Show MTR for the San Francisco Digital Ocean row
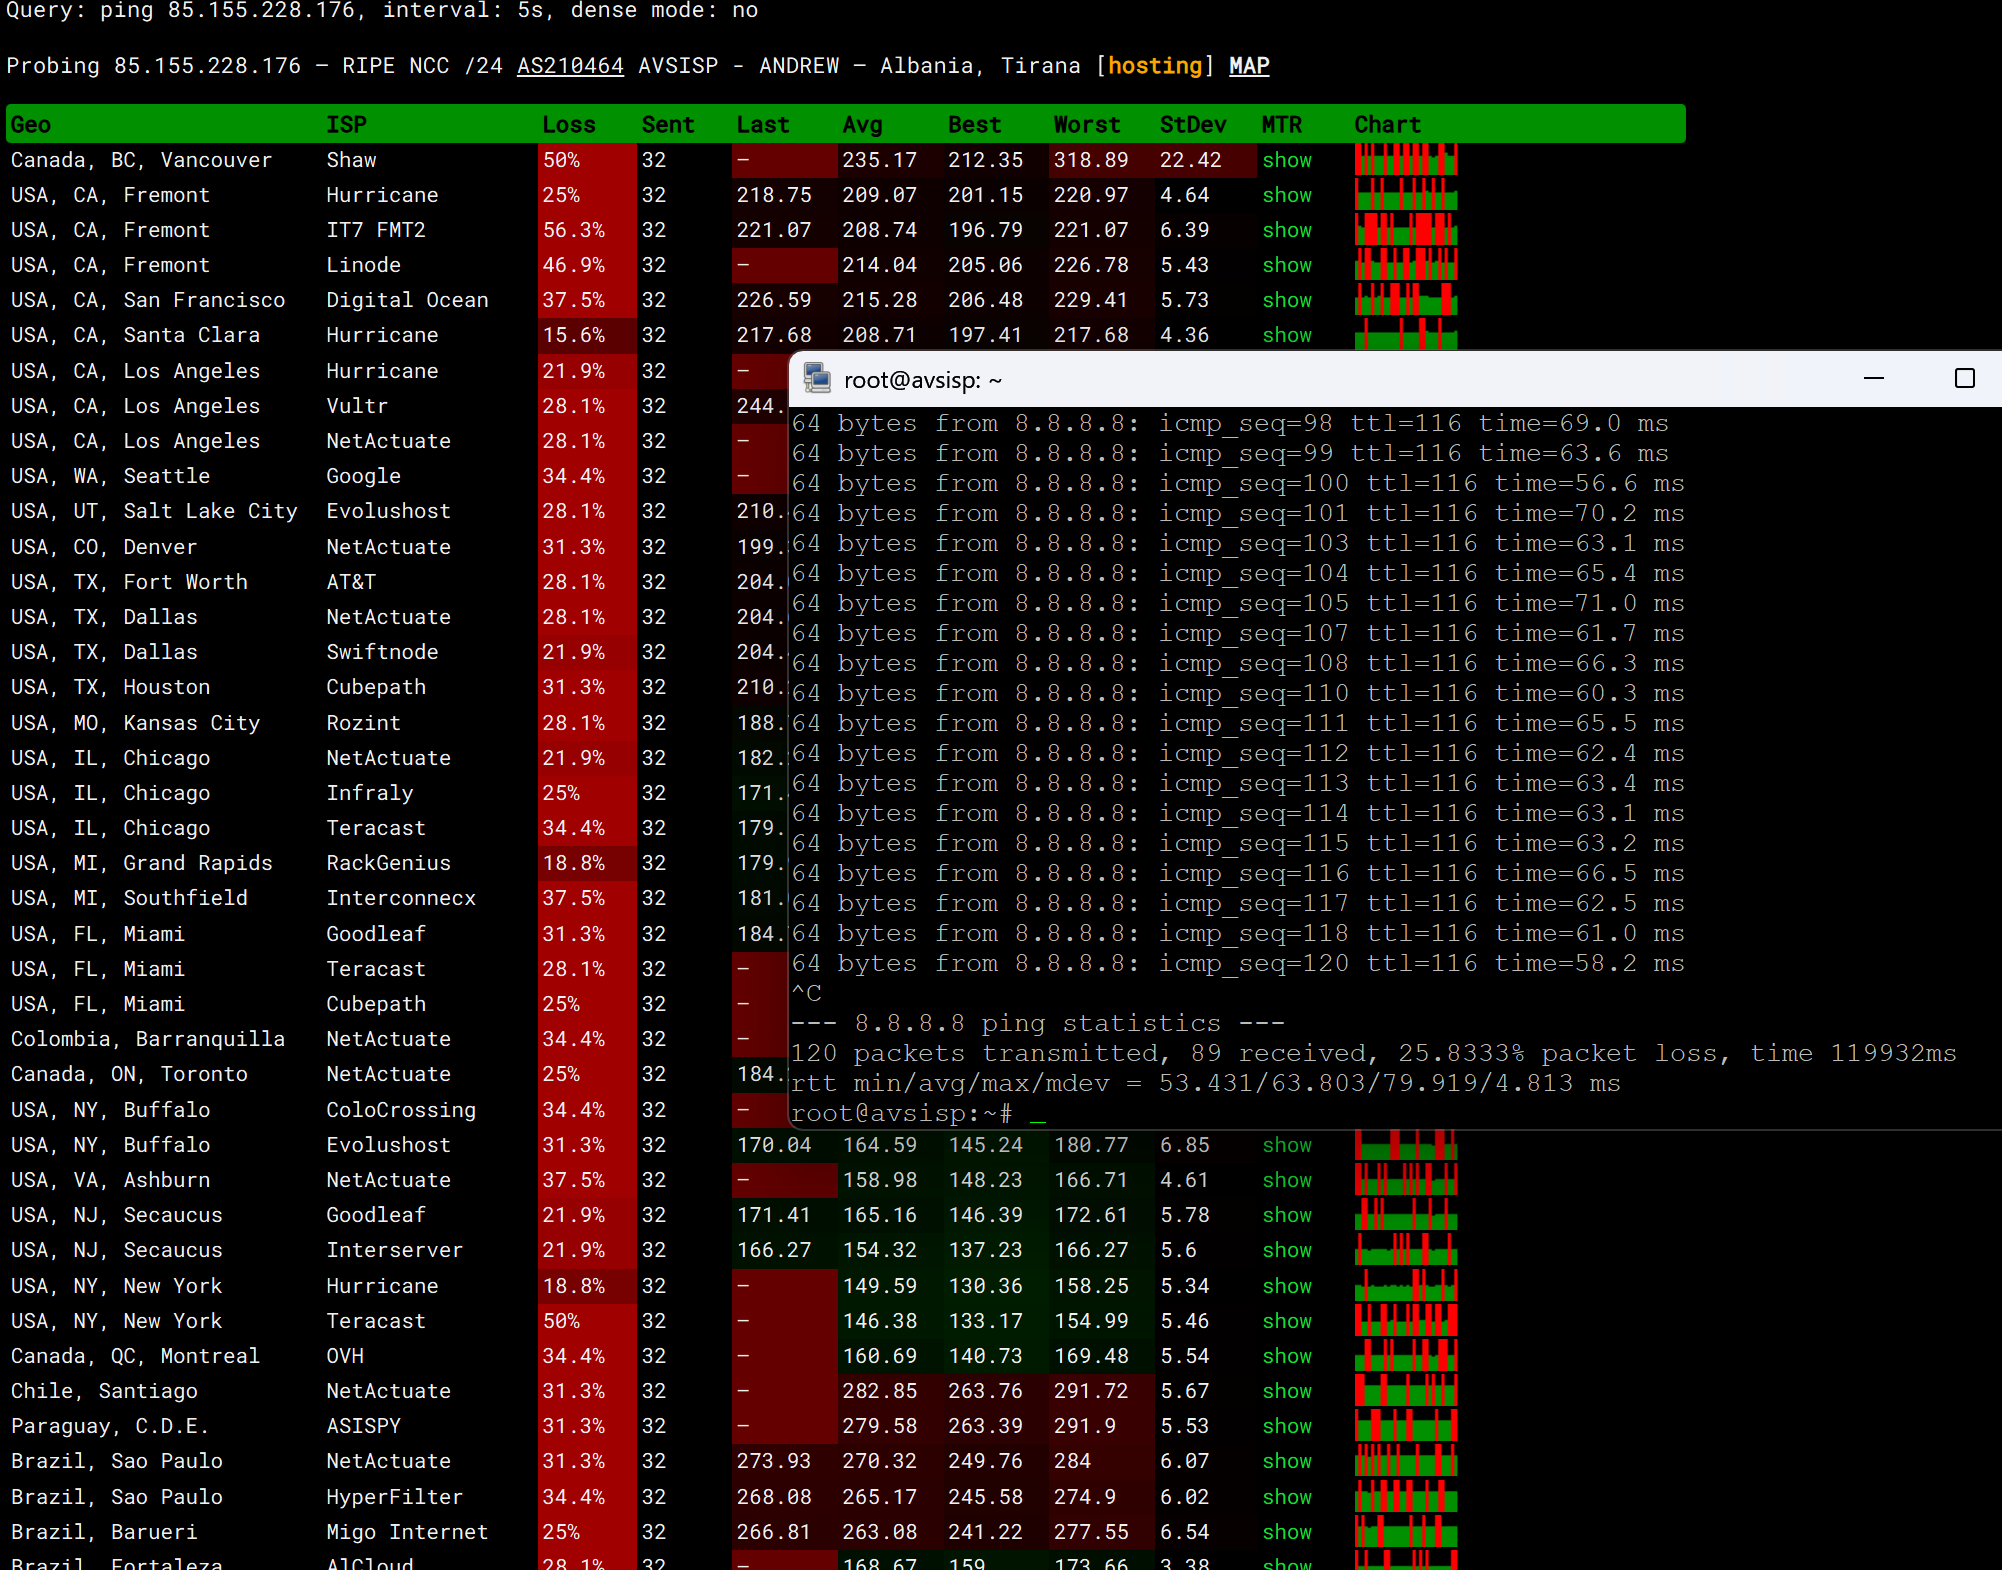 (x=1287, y=300)
